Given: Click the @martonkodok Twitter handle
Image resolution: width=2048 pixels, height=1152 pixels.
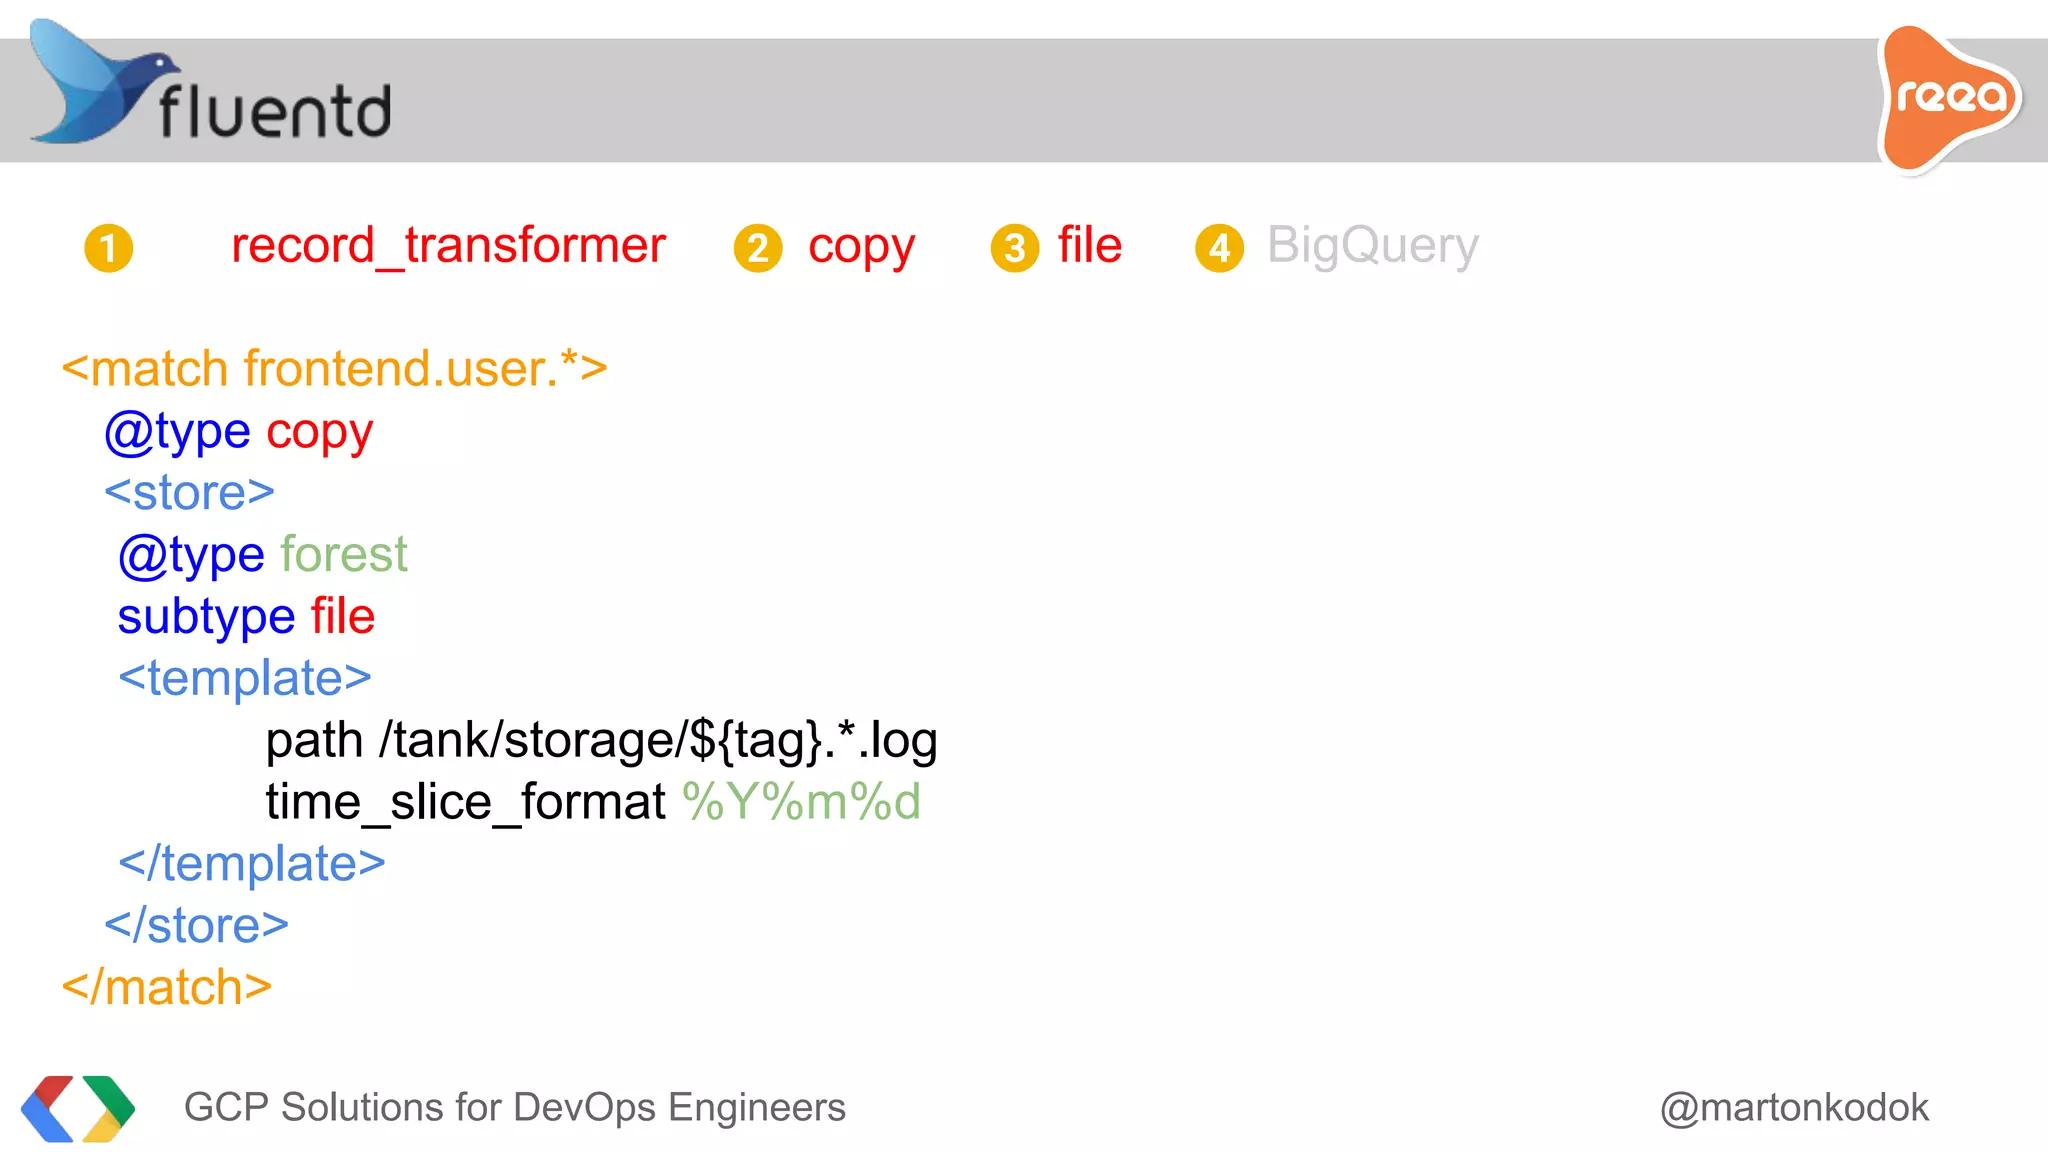Looking at the screenshot, I should click(x=1794, y=1108).
